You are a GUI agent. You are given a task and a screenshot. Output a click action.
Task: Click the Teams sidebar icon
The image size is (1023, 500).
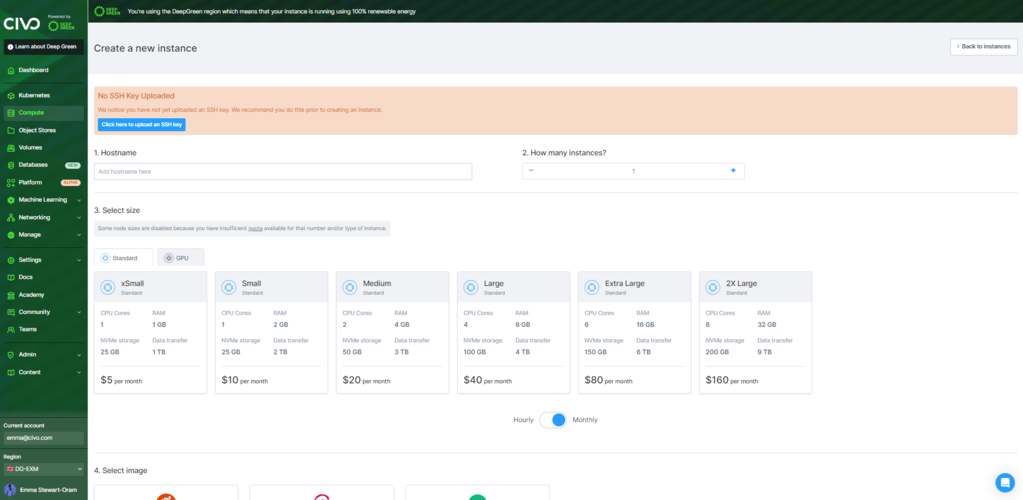pyautogui.click(x=11, y=330)
